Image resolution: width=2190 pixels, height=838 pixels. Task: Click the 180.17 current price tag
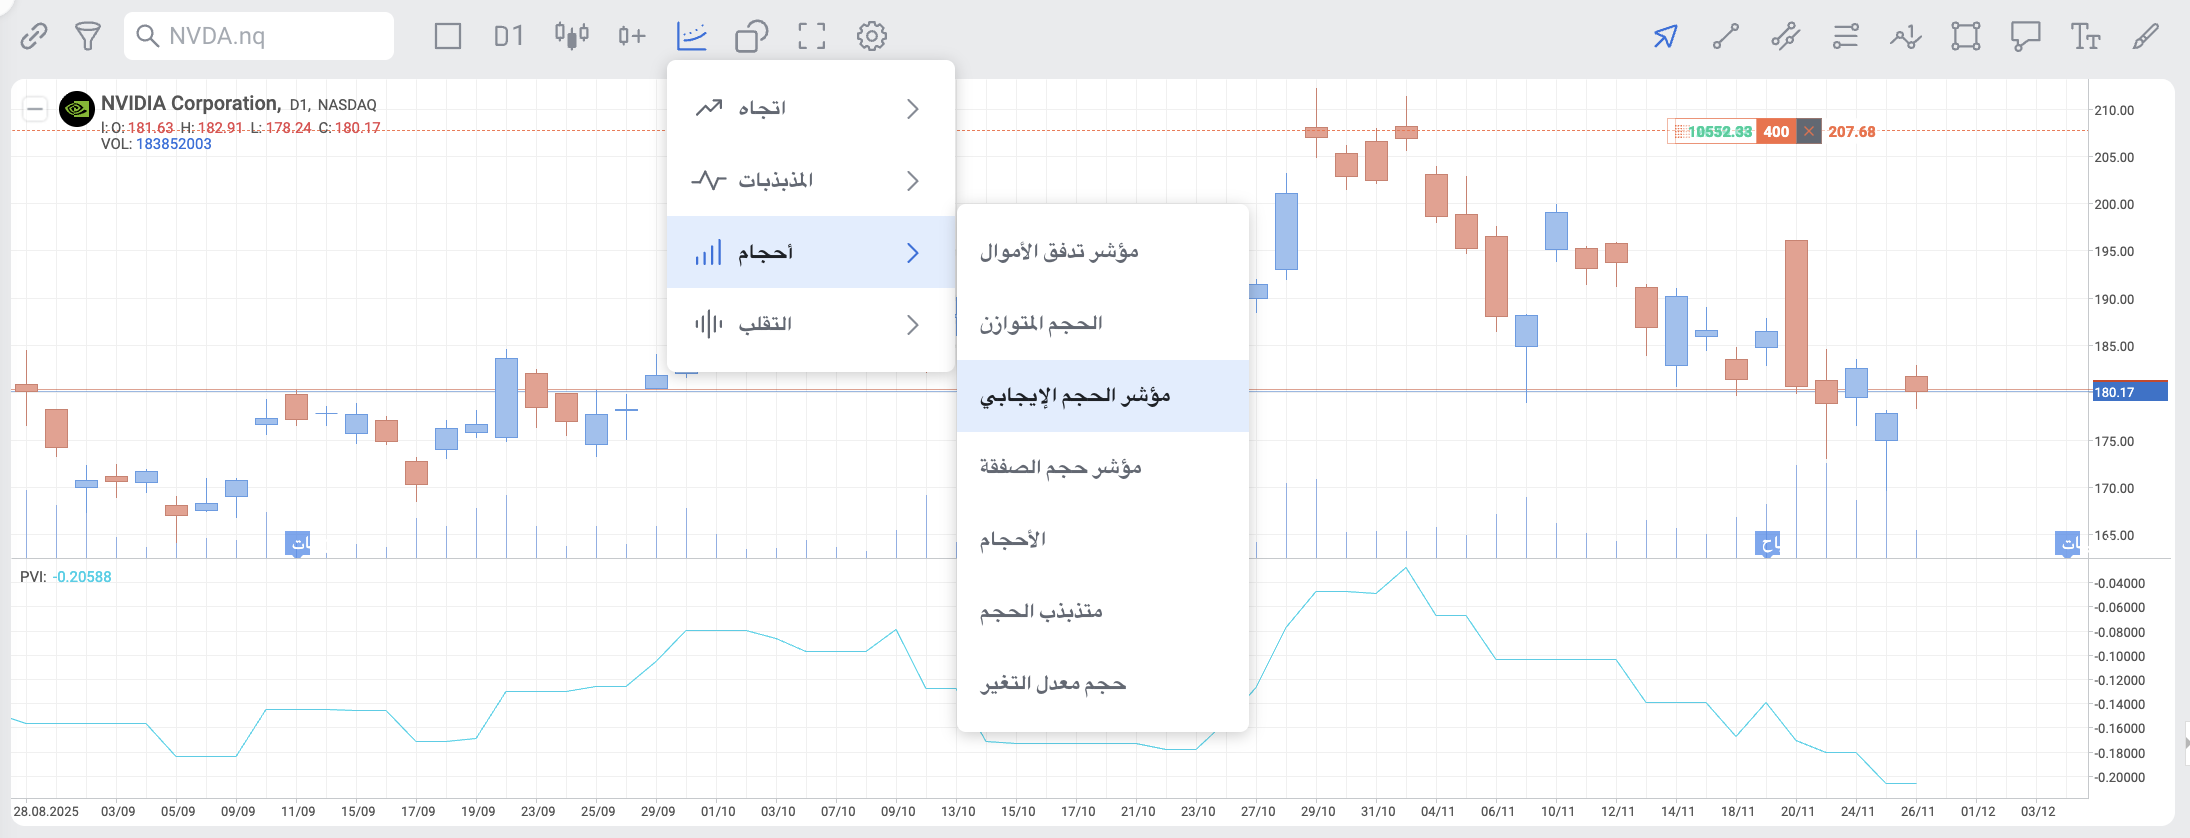tap(2130, 392)
